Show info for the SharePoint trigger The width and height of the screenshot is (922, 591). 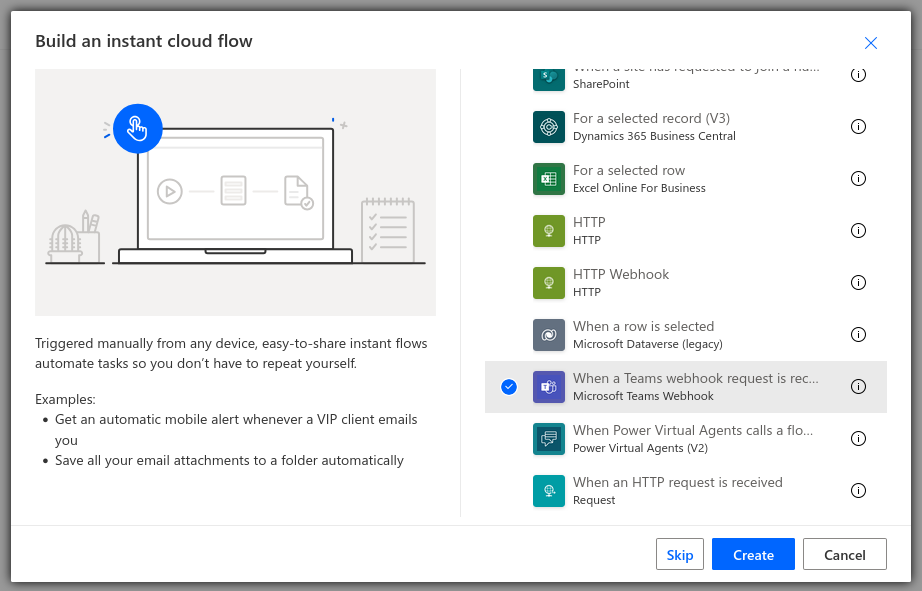[x=858, y=75]
